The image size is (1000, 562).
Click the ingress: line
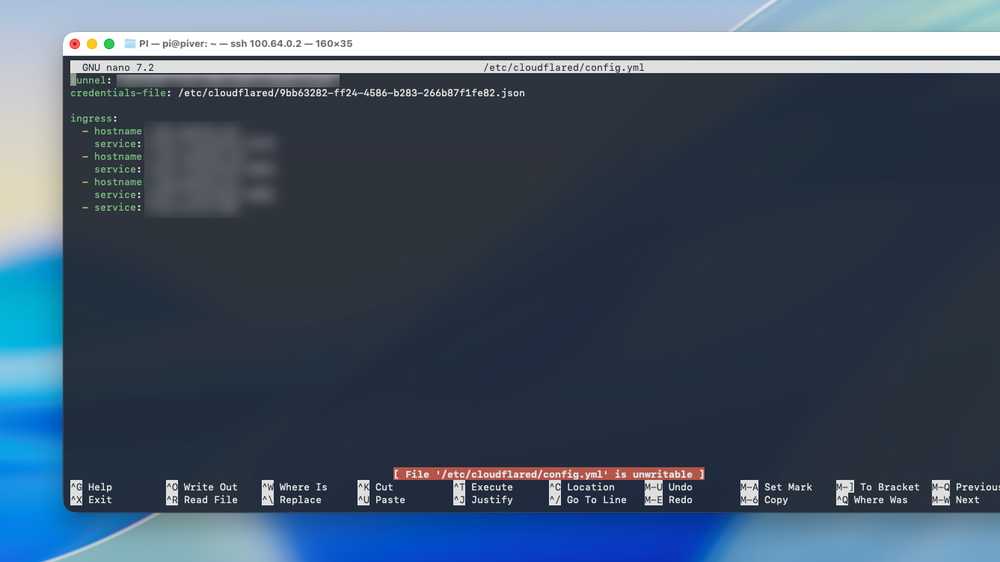(x=94, y=118)
